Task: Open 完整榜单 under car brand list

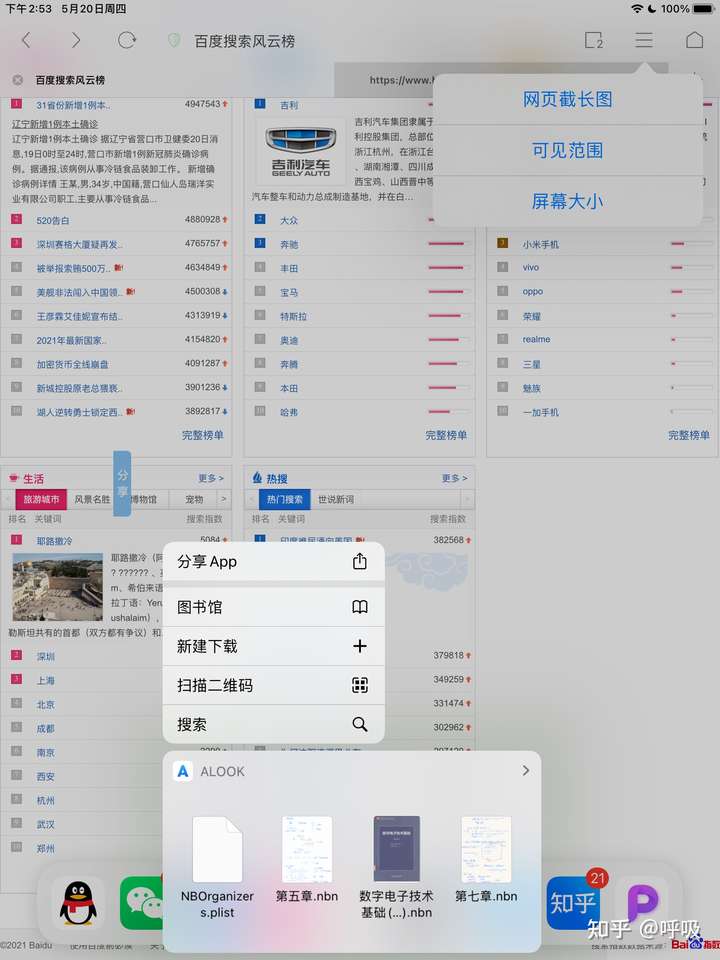Action: pyautogui.click(x=446, y=435)
